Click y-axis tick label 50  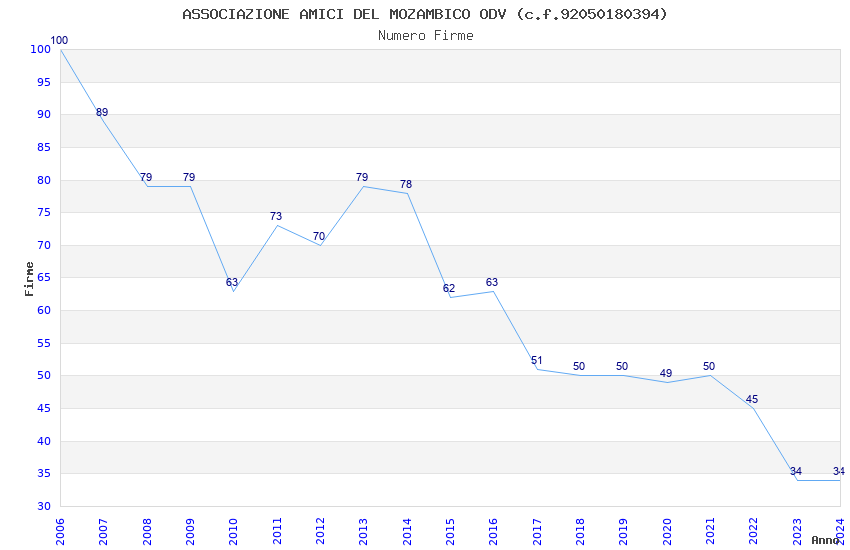pos(44,376)
